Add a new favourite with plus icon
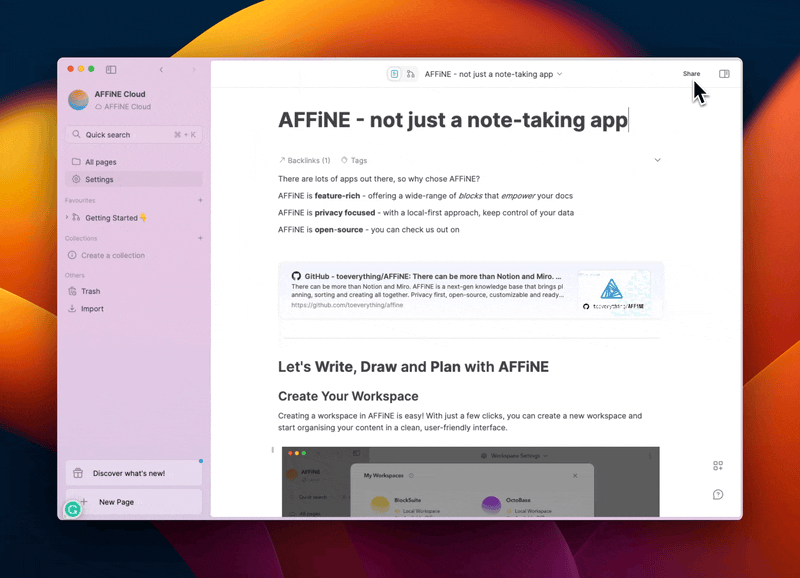This screenshot has height=578, width=800. point(200,200)
